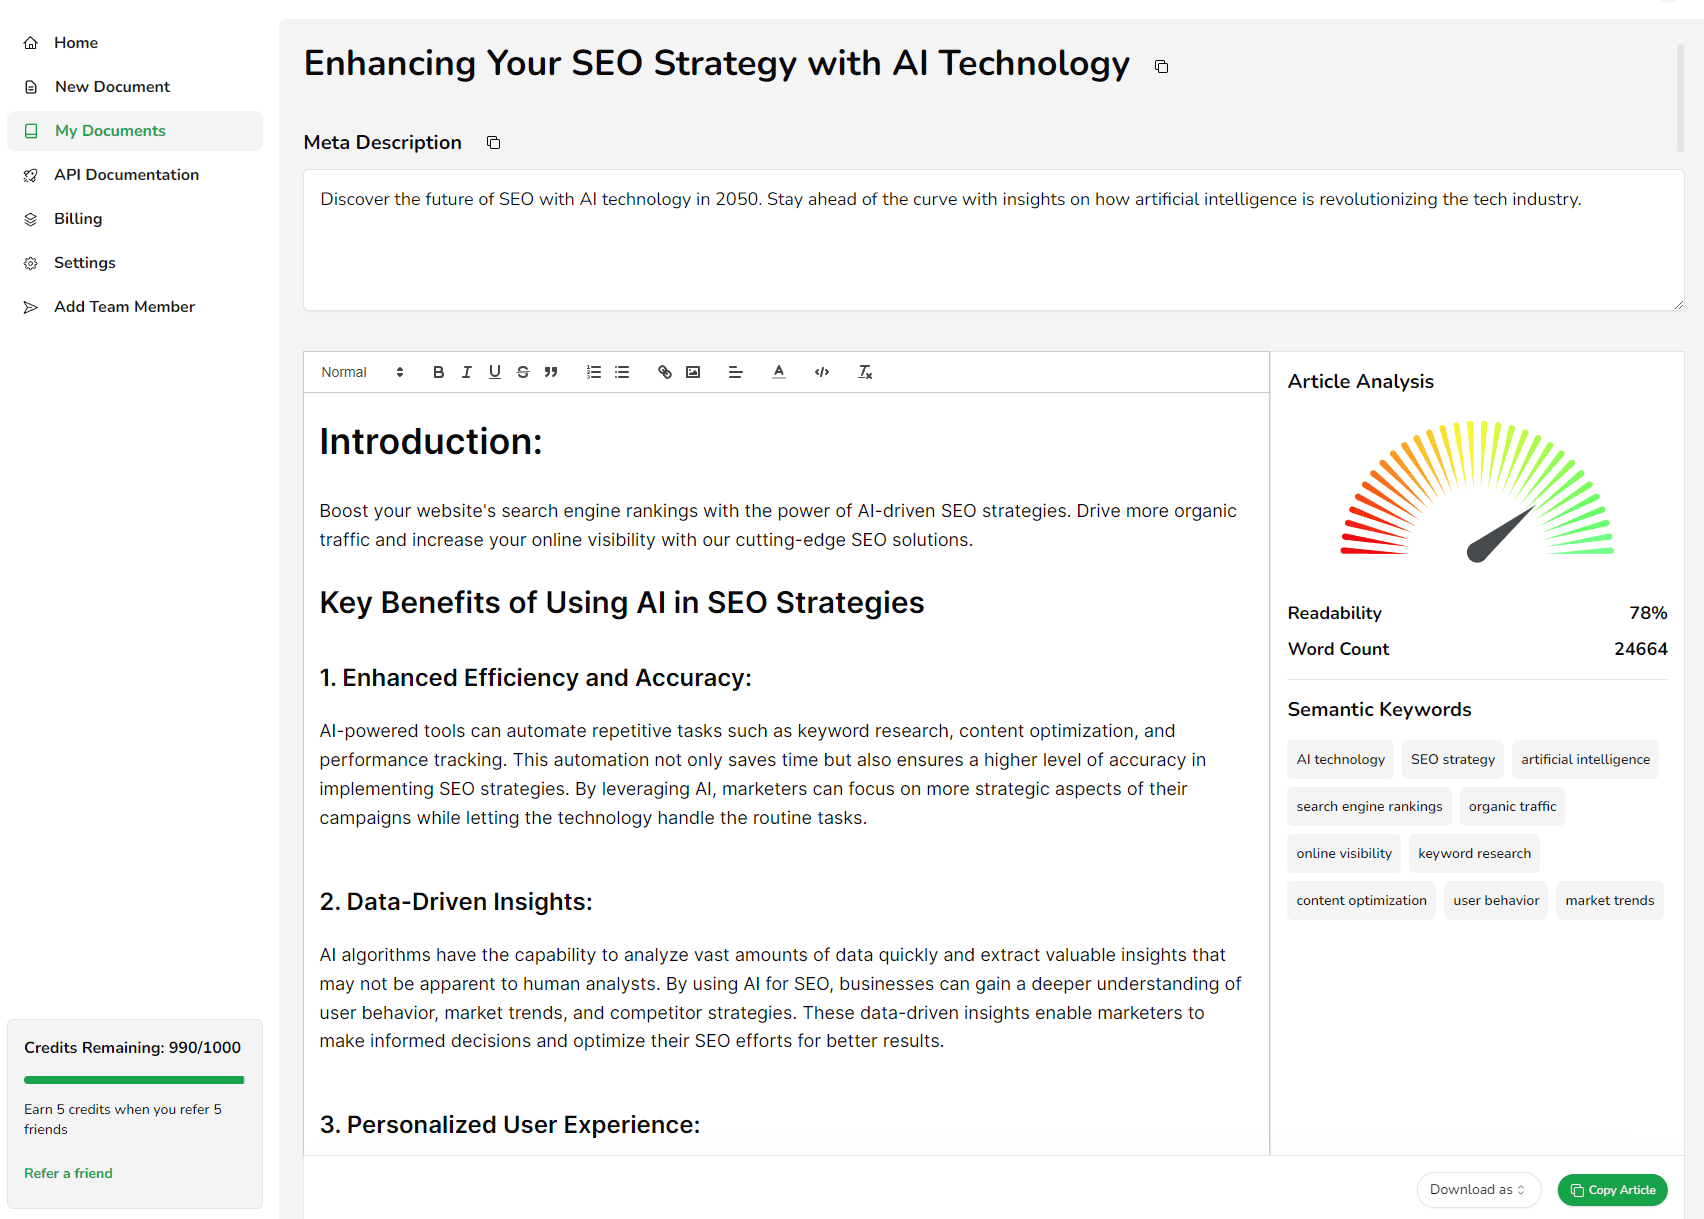Toggle italic text formatting
Viewport: 1704px width, 1219px height.
(466, 372)
